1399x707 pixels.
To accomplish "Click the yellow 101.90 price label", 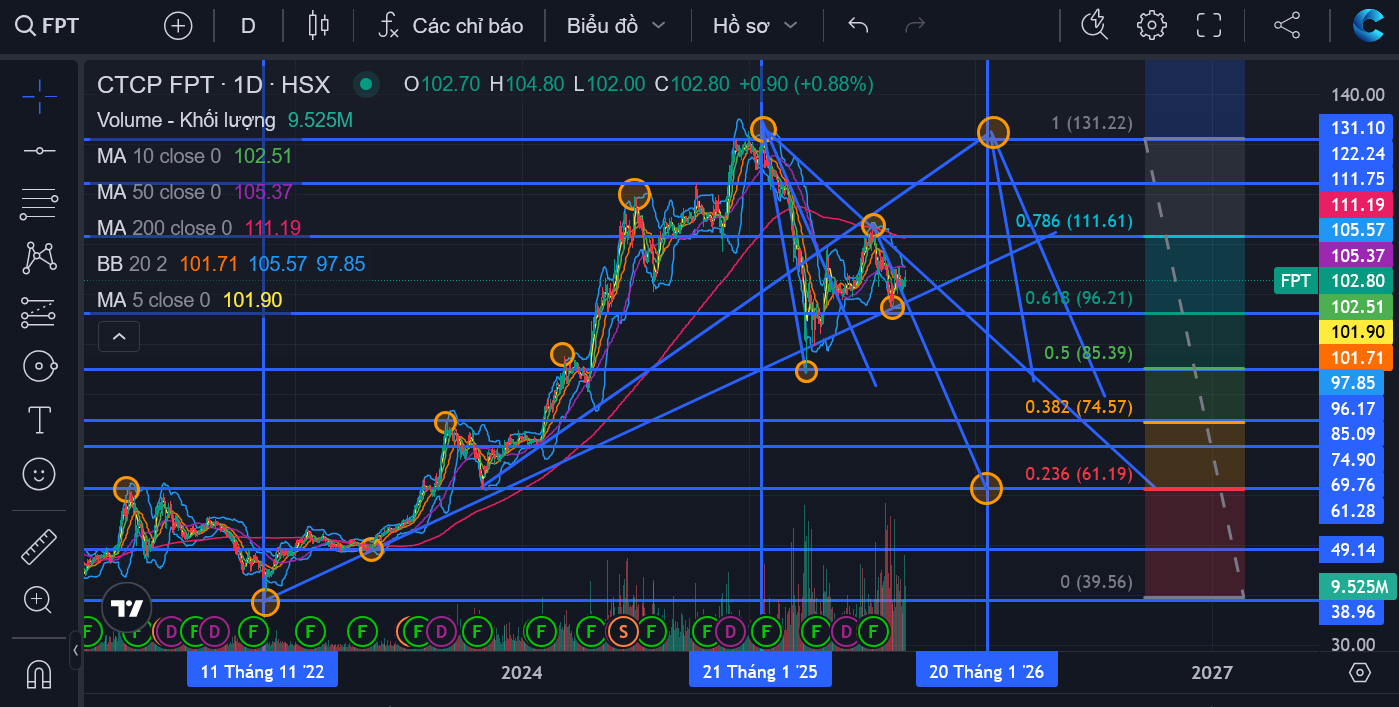I will pyautogui.click(x=1359, y=332).
